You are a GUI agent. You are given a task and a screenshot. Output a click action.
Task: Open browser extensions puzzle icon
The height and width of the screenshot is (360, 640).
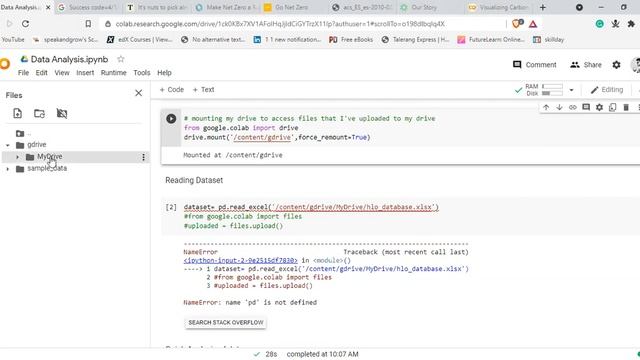pos(631,24)
